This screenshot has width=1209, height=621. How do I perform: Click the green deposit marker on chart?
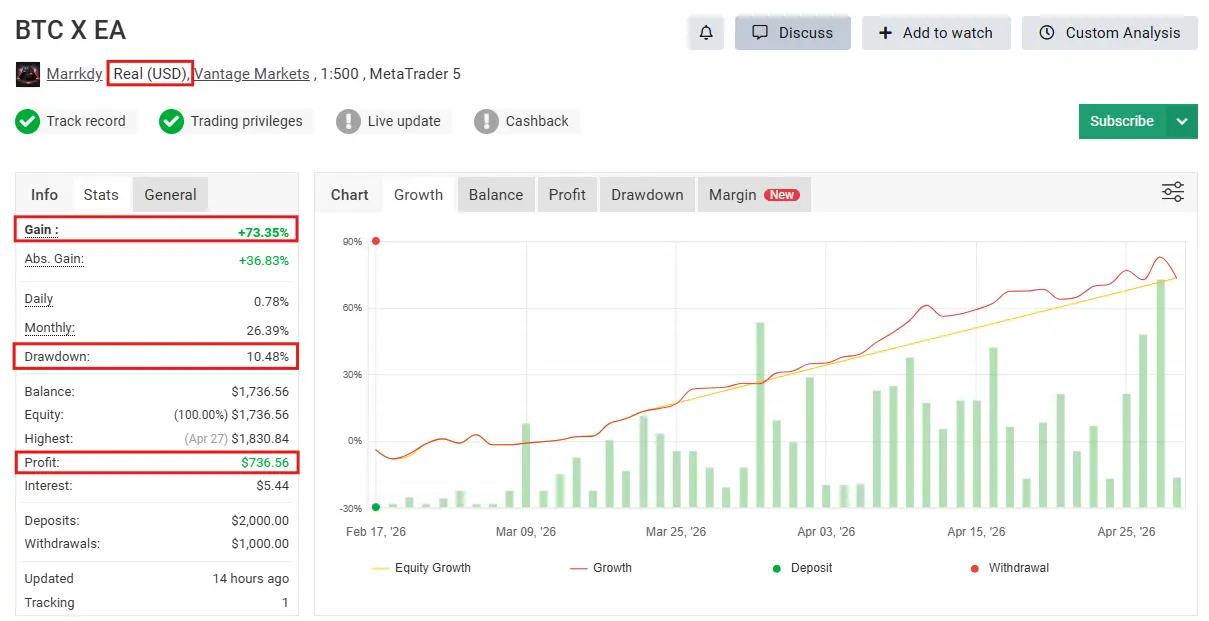[376, 507]
